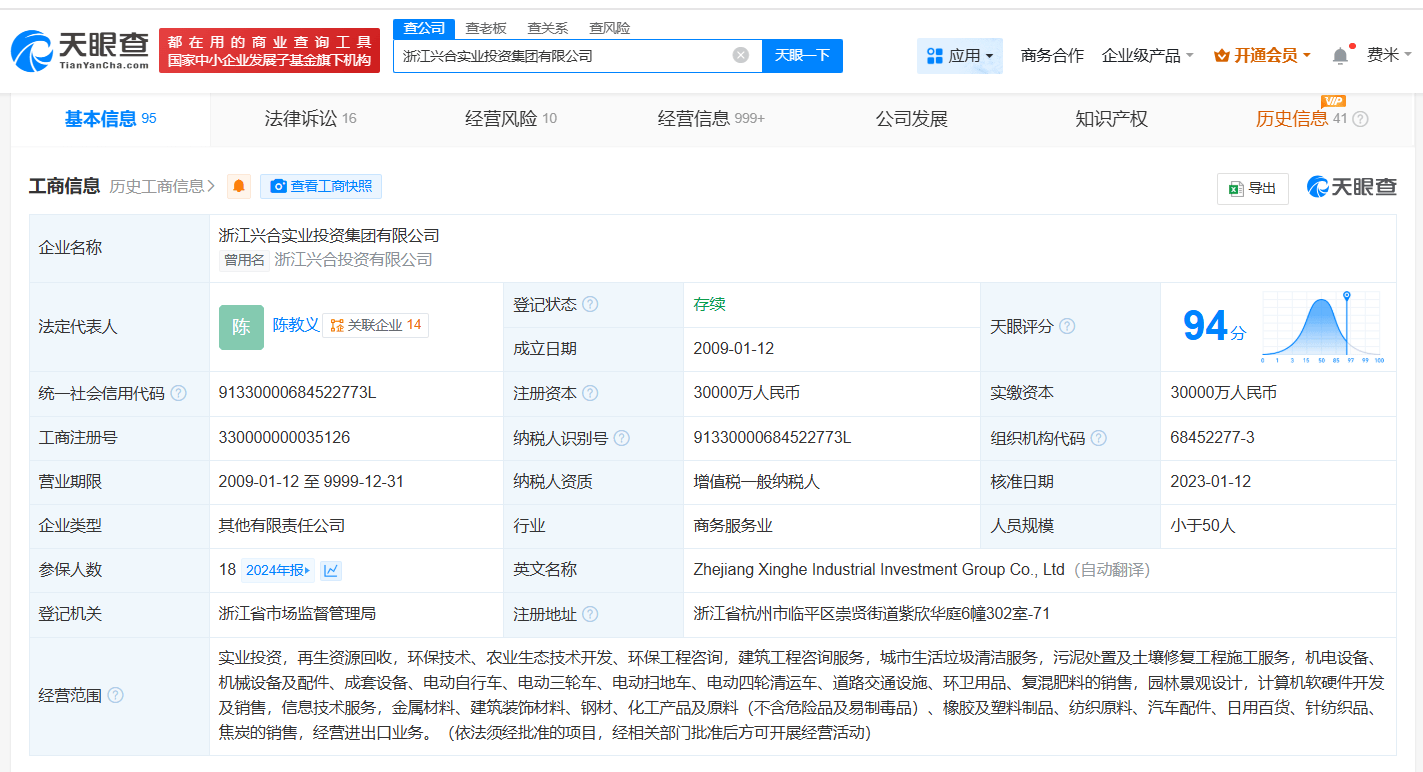
Task: Open the 费米 account dropdown
Action: [1388, 56]
